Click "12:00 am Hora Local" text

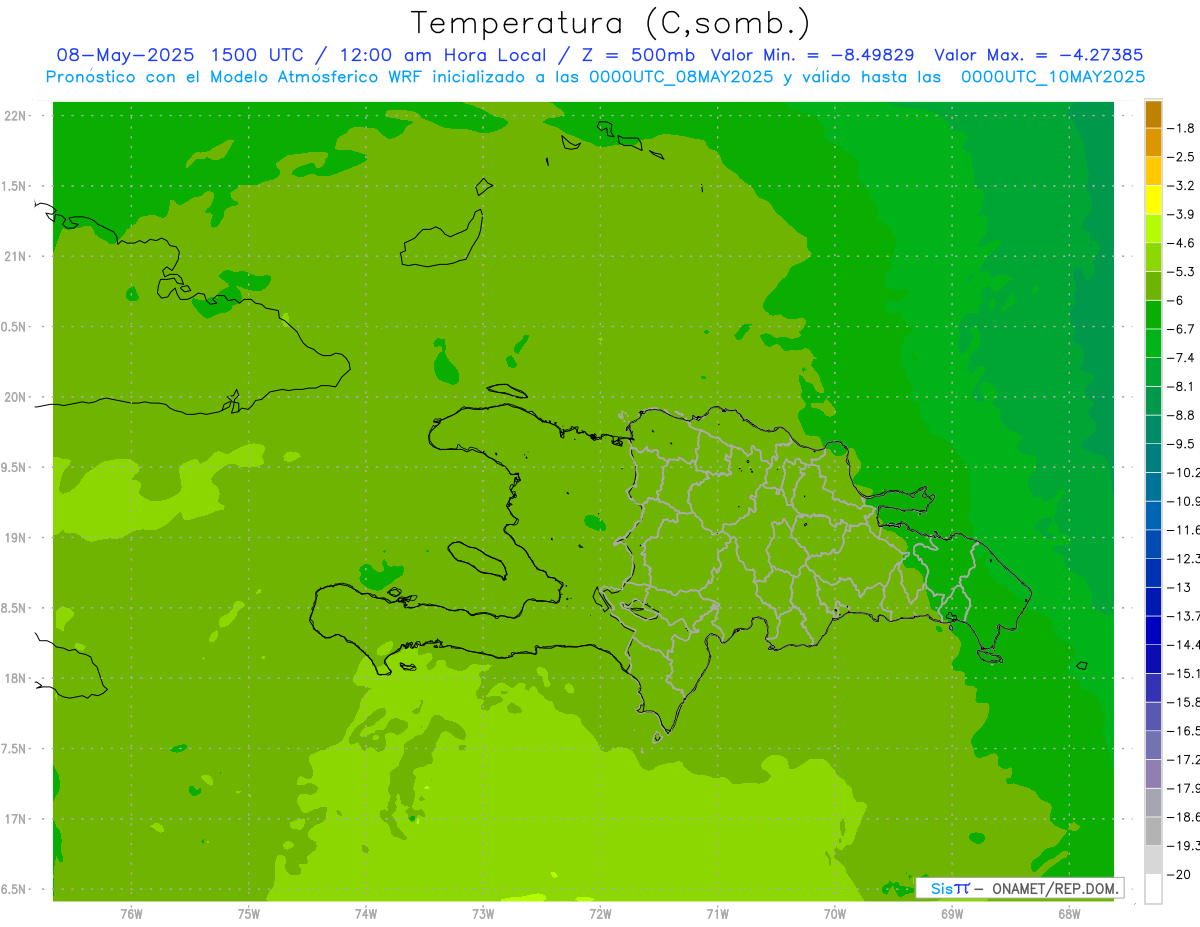point(445,55)
